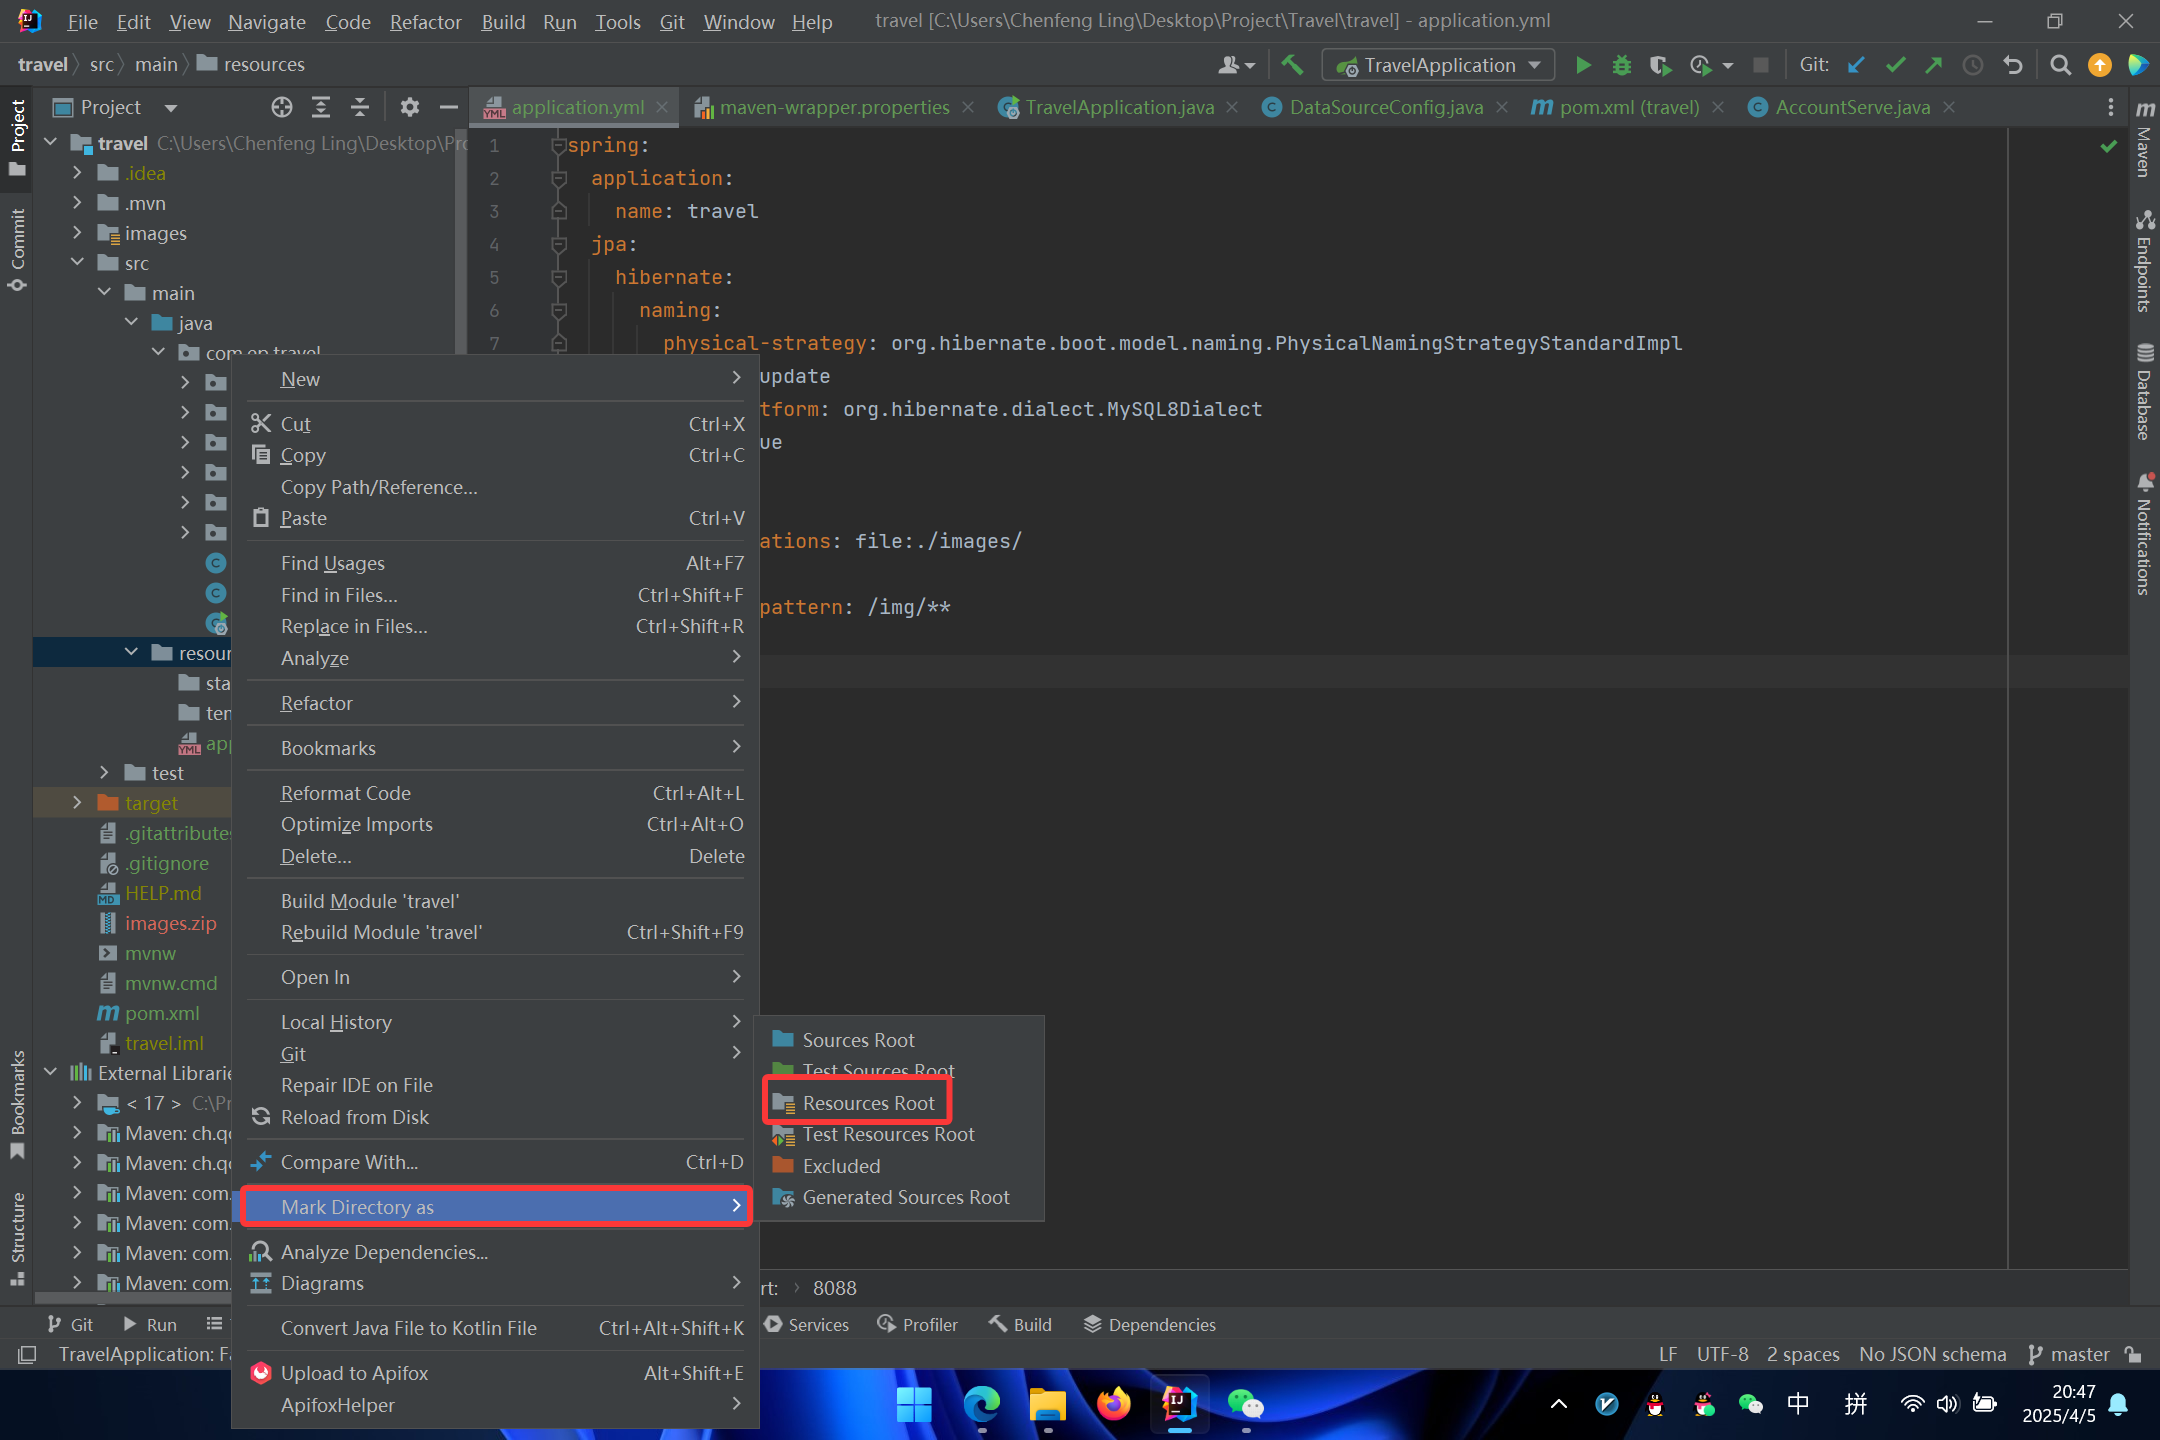Close the application.yml tab
Screen dimensions: 2160x1440
(x=662, y=107)
